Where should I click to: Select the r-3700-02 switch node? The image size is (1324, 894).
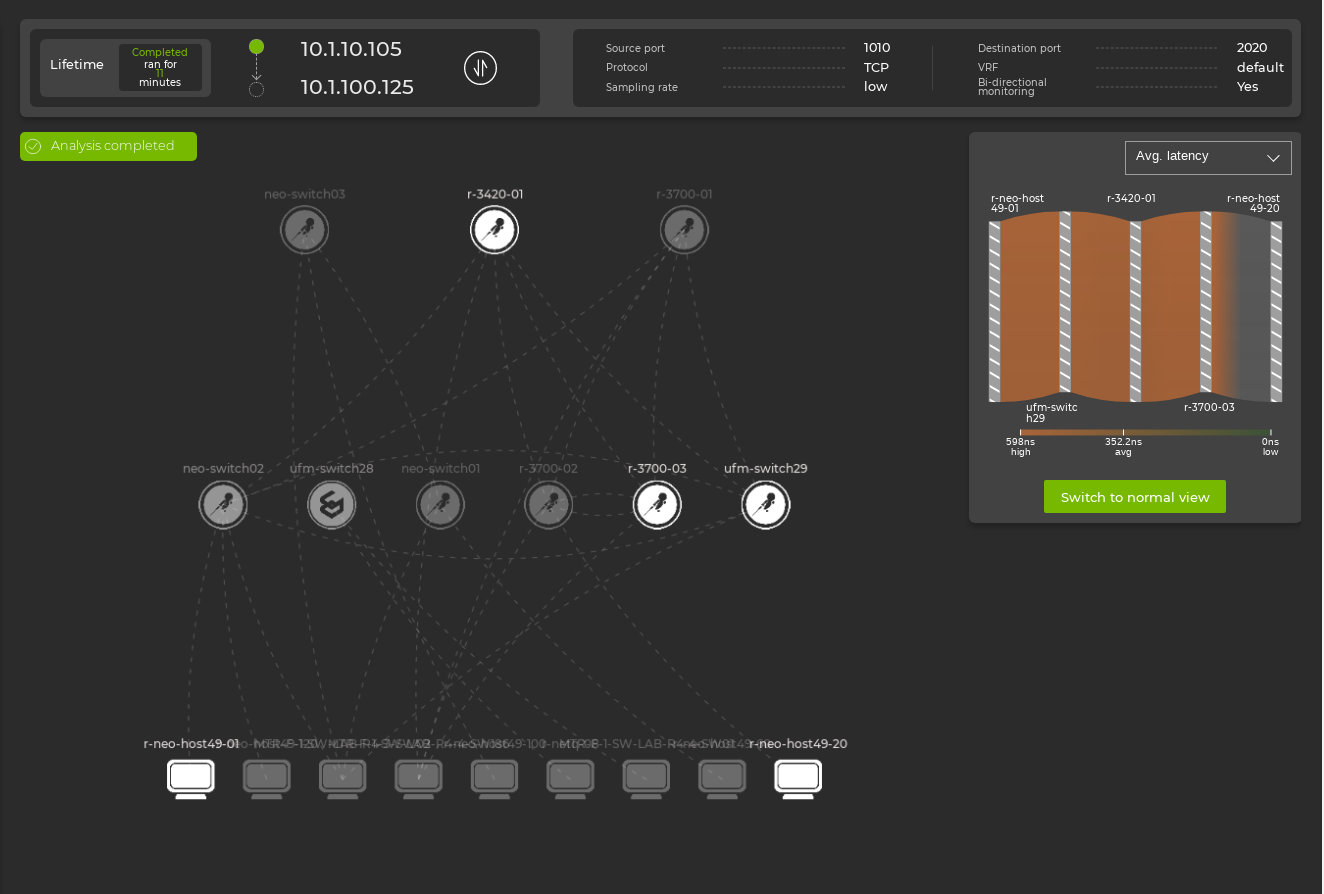(x=548, y=504)
